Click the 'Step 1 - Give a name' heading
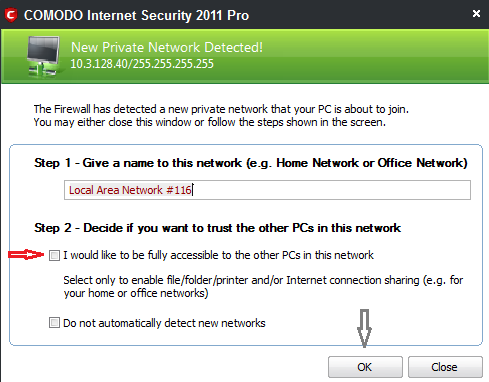The height and width of the screenshot is (382, 489). click(251, 163)
